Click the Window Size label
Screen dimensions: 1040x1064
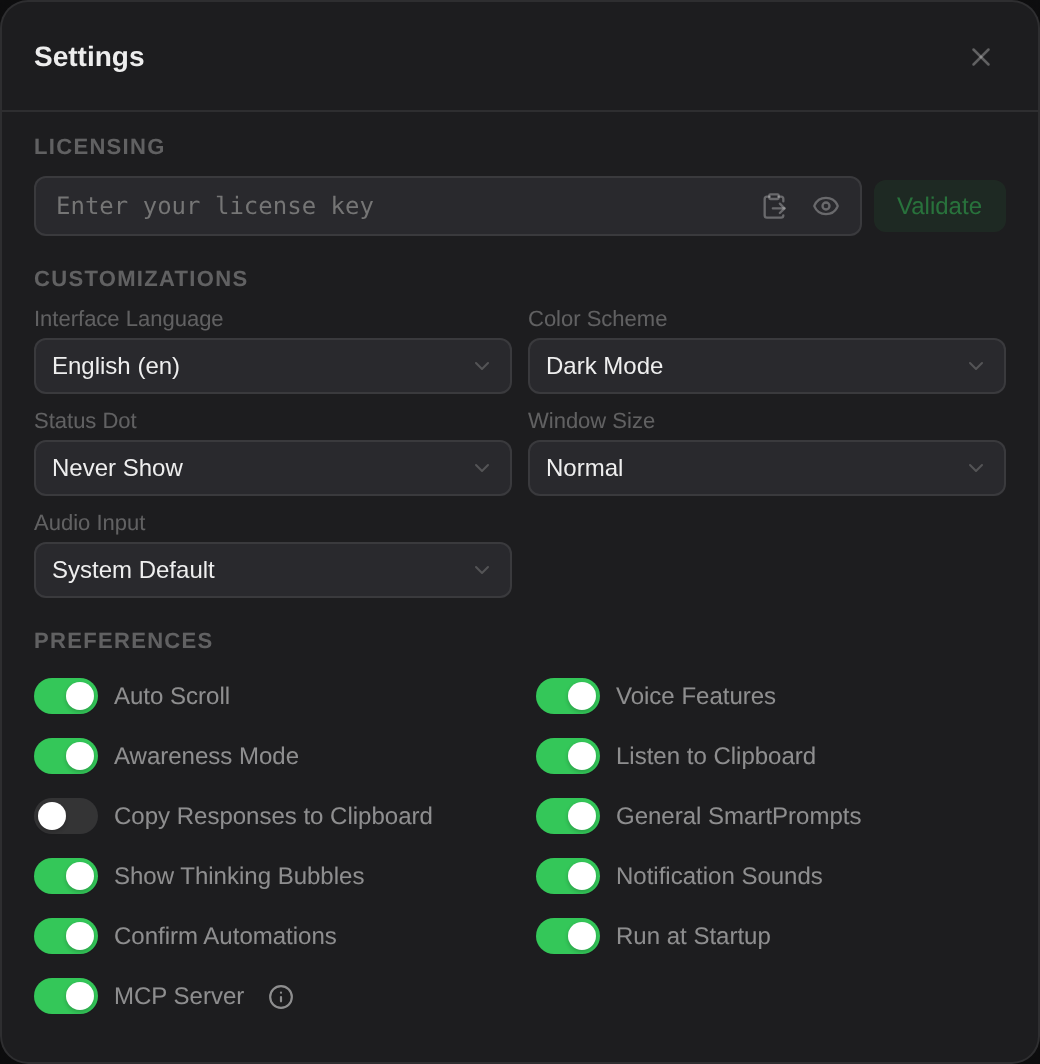pyautogui.click(x=592, y=421)
